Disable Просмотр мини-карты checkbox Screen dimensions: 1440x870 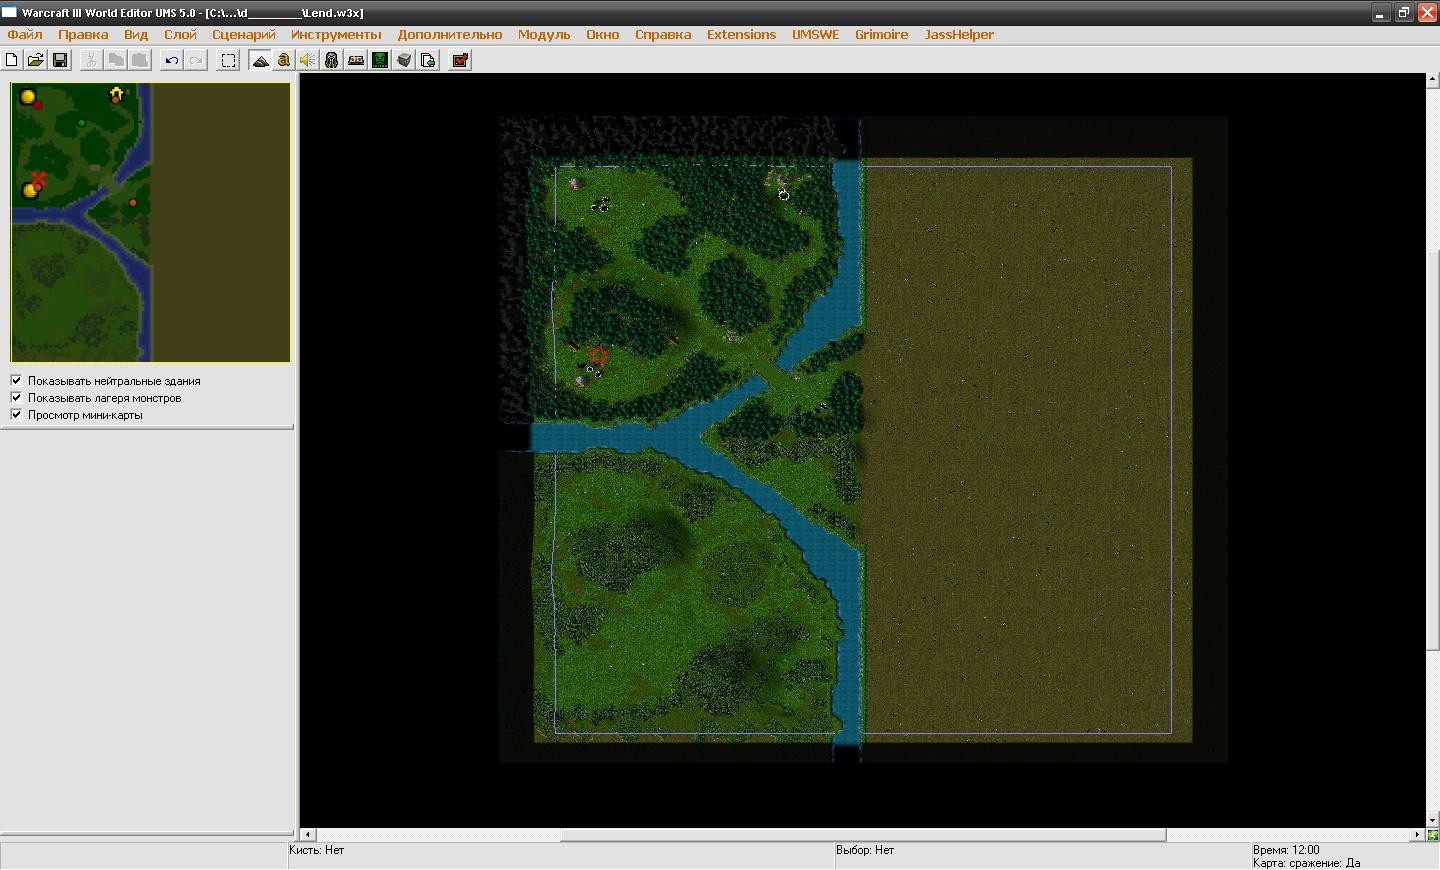tap(16, 414)
